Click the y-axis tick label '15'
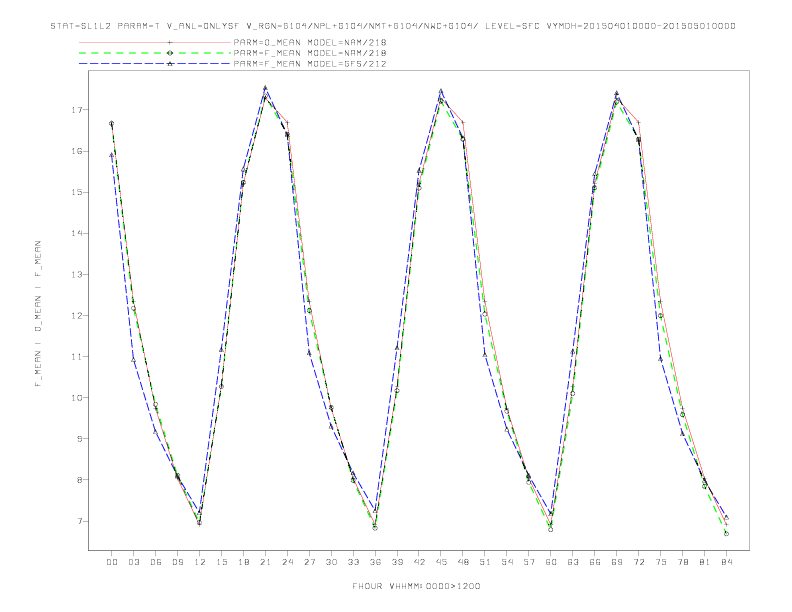Viewport: 792px width, 612px height. [76, 192]
